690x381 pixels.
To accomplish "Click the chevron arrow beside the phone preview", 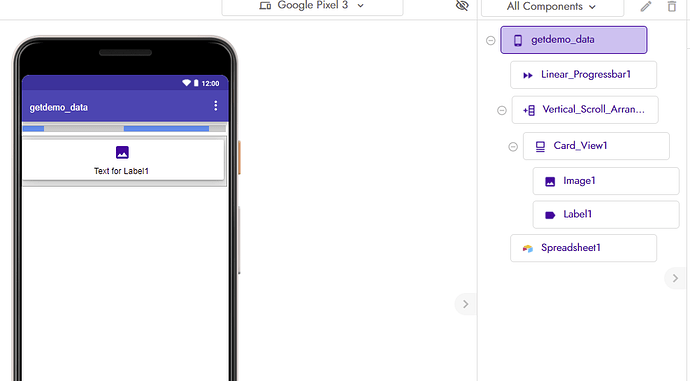I will click(x=466, y=304).
